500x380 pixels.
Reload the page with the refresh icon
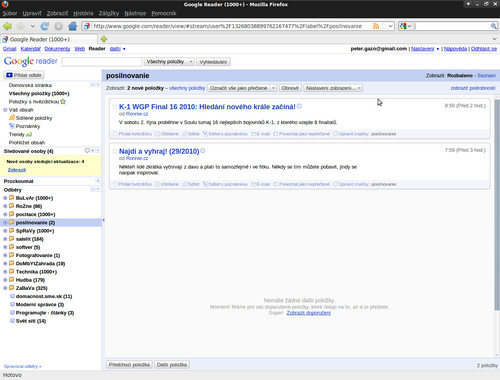pos(45,26)
